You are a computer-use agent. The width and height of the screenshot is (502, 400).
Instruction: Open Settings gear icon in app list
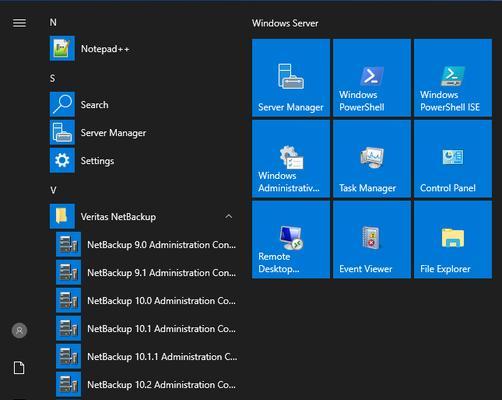(x=62, y=161)
